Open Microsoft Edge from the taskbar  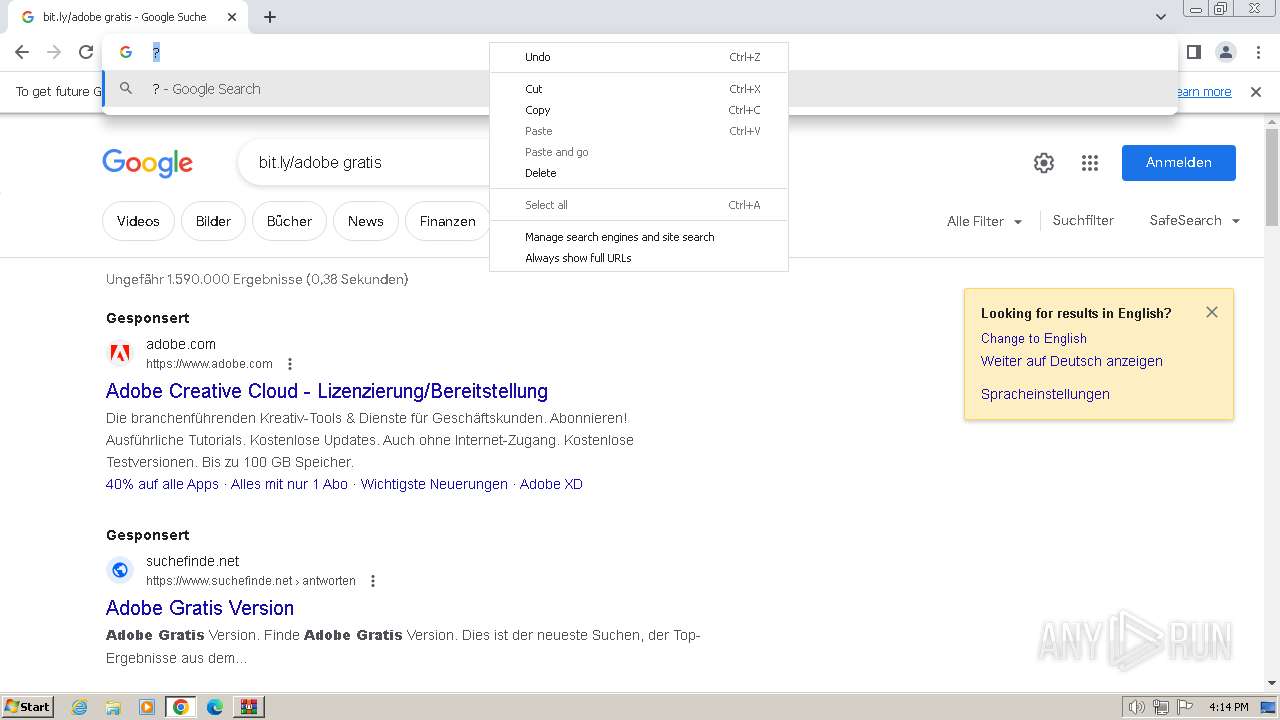(x=215, y=707)
